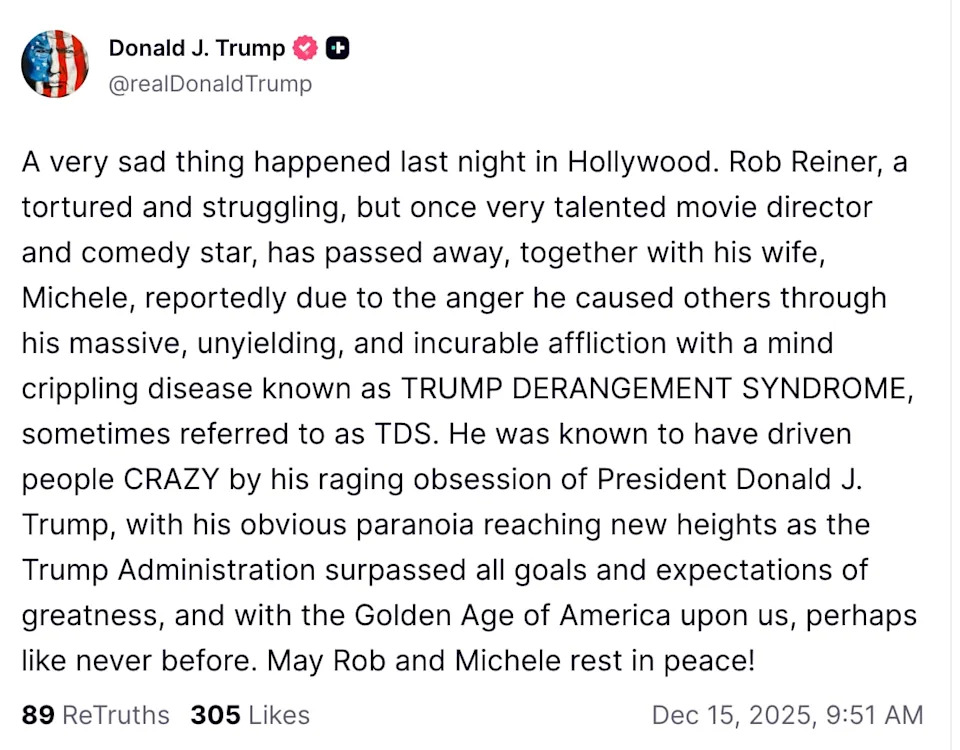Click Donald J. Trump's profile avatar
The width and height of the screenshot is (960, 750).
coord(55,63)
